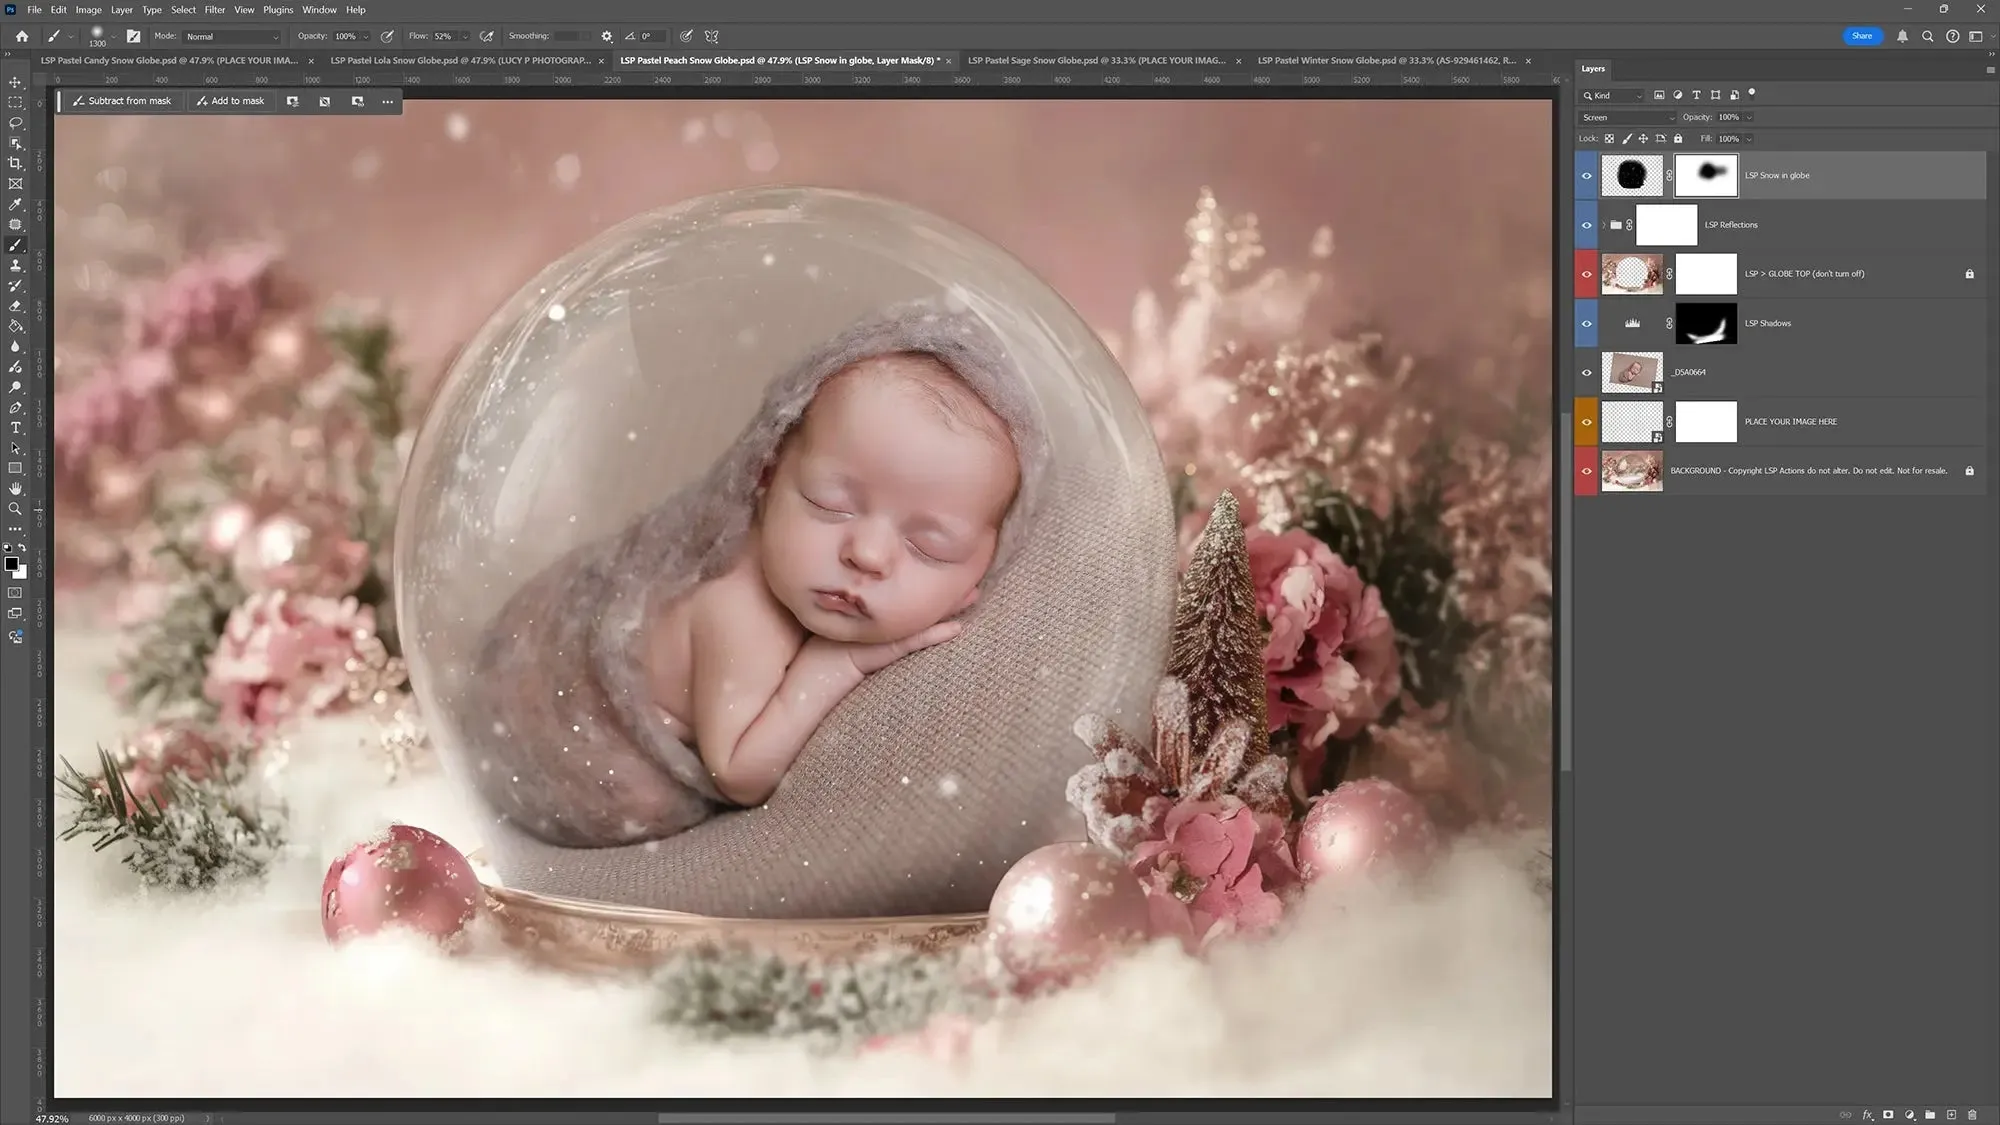Screen dimensions: 2000x1125
Task: Open the brush preset picker arrow
Action: 113,36
